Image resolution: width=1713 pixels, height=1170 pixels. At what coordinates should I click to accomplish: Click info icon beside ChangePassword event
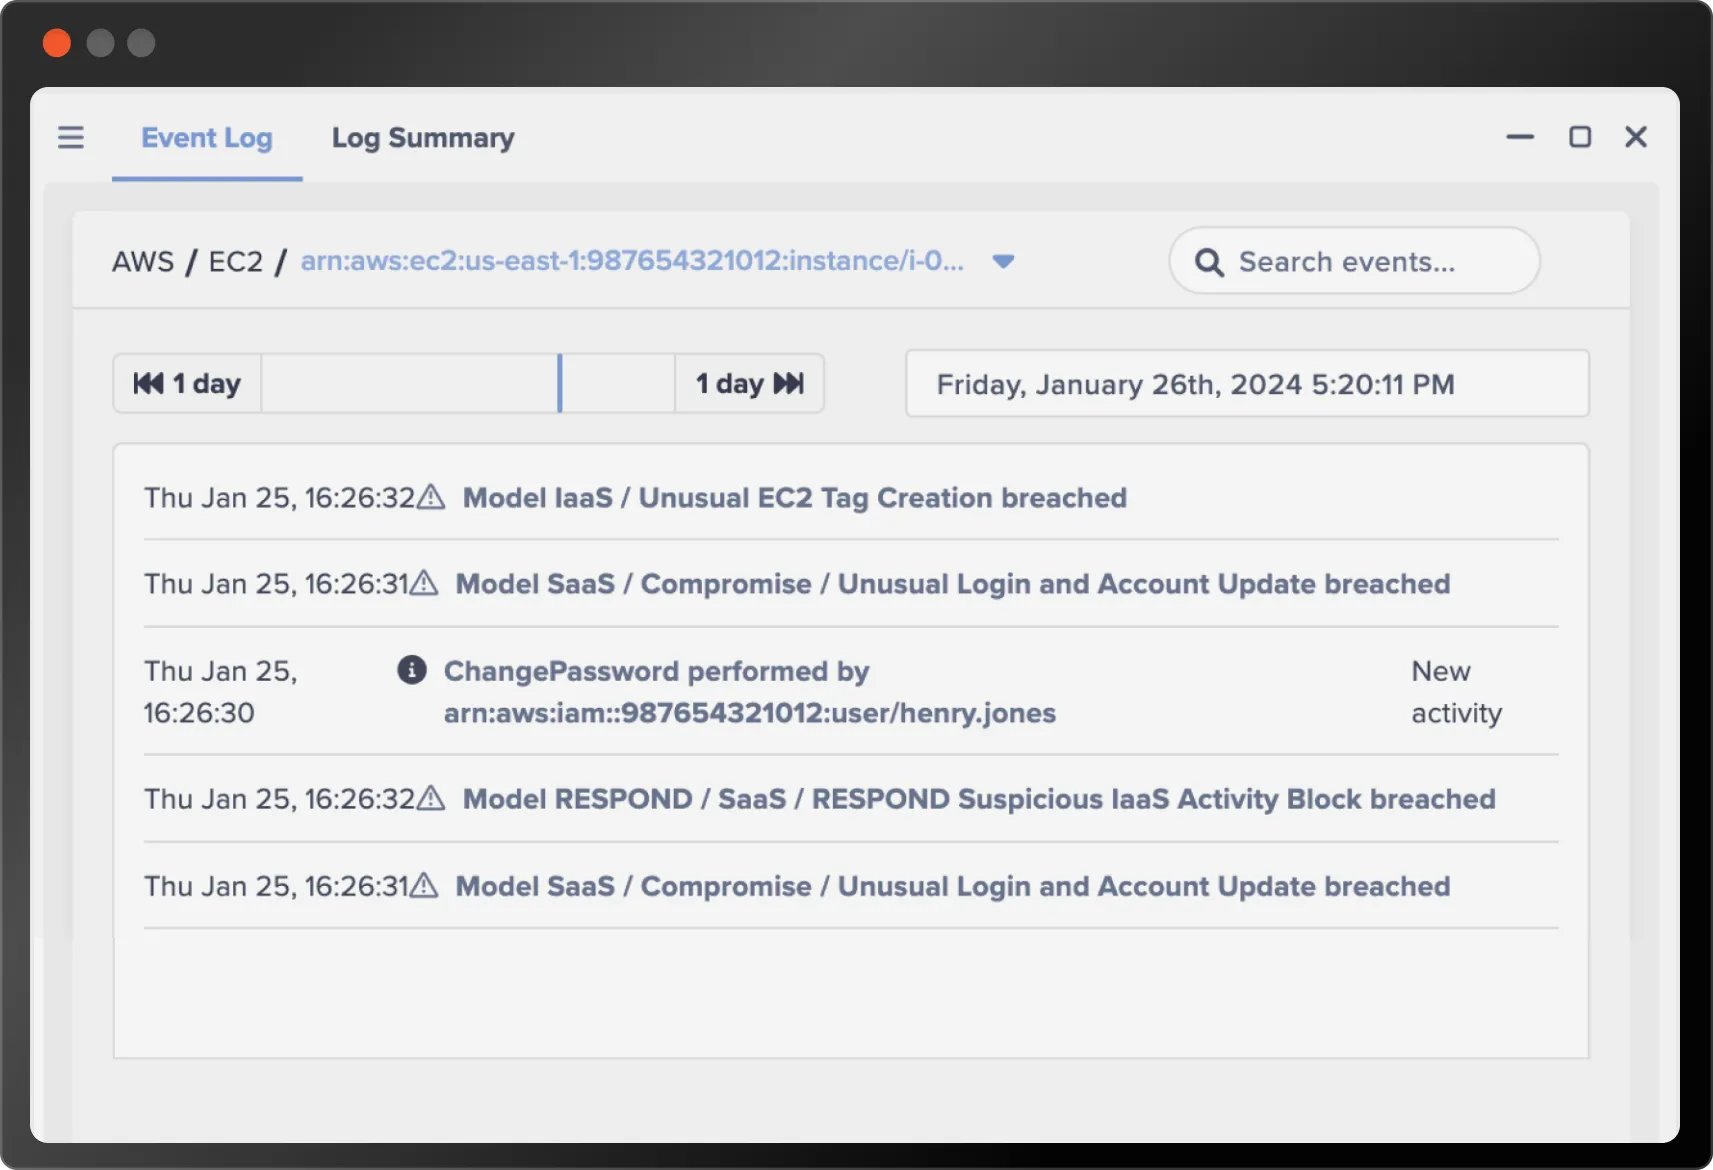(412, 670)
